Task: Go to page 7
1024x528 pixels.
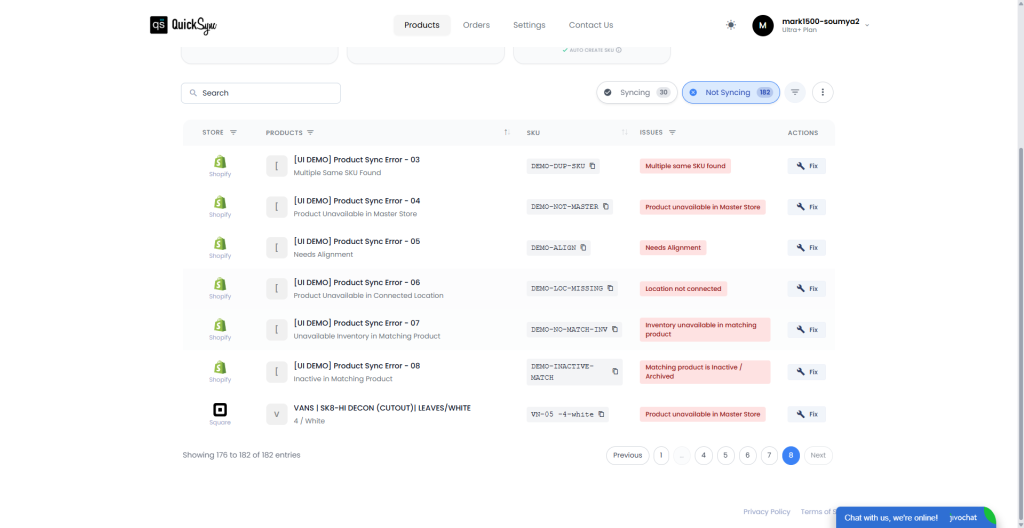Action: (x=769, y=455)
